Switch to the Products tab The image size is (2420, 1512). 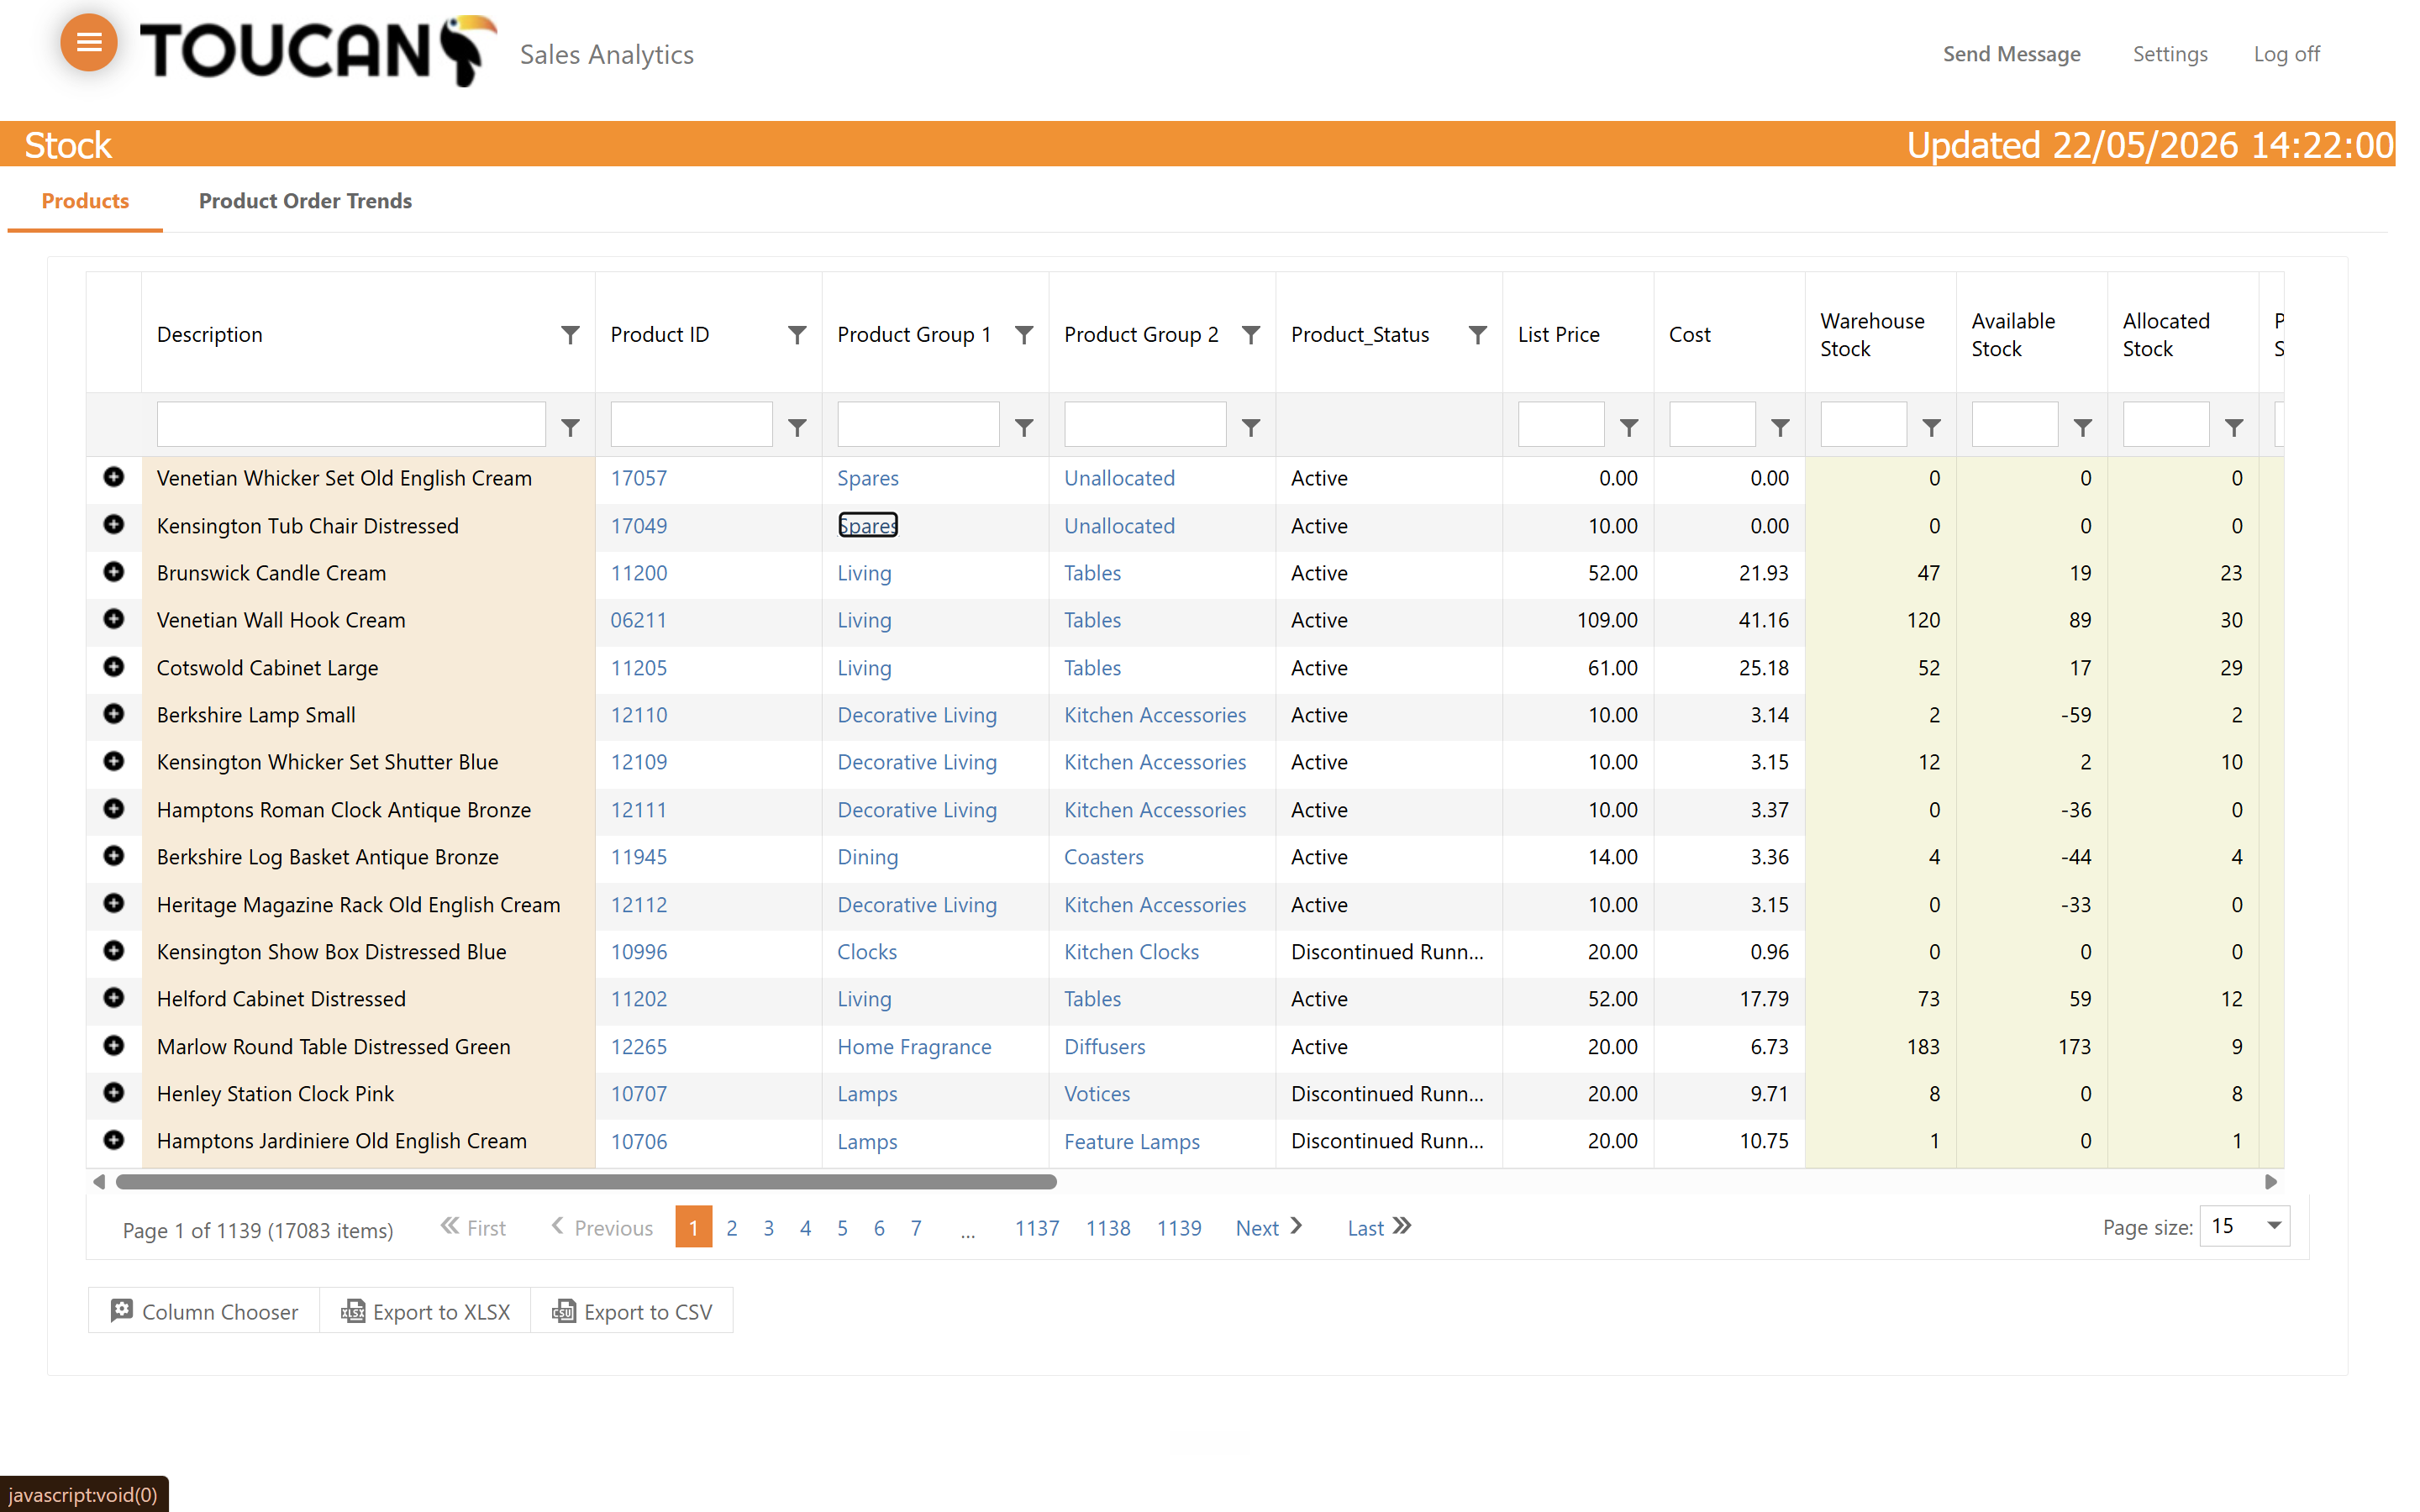(85, 201)
